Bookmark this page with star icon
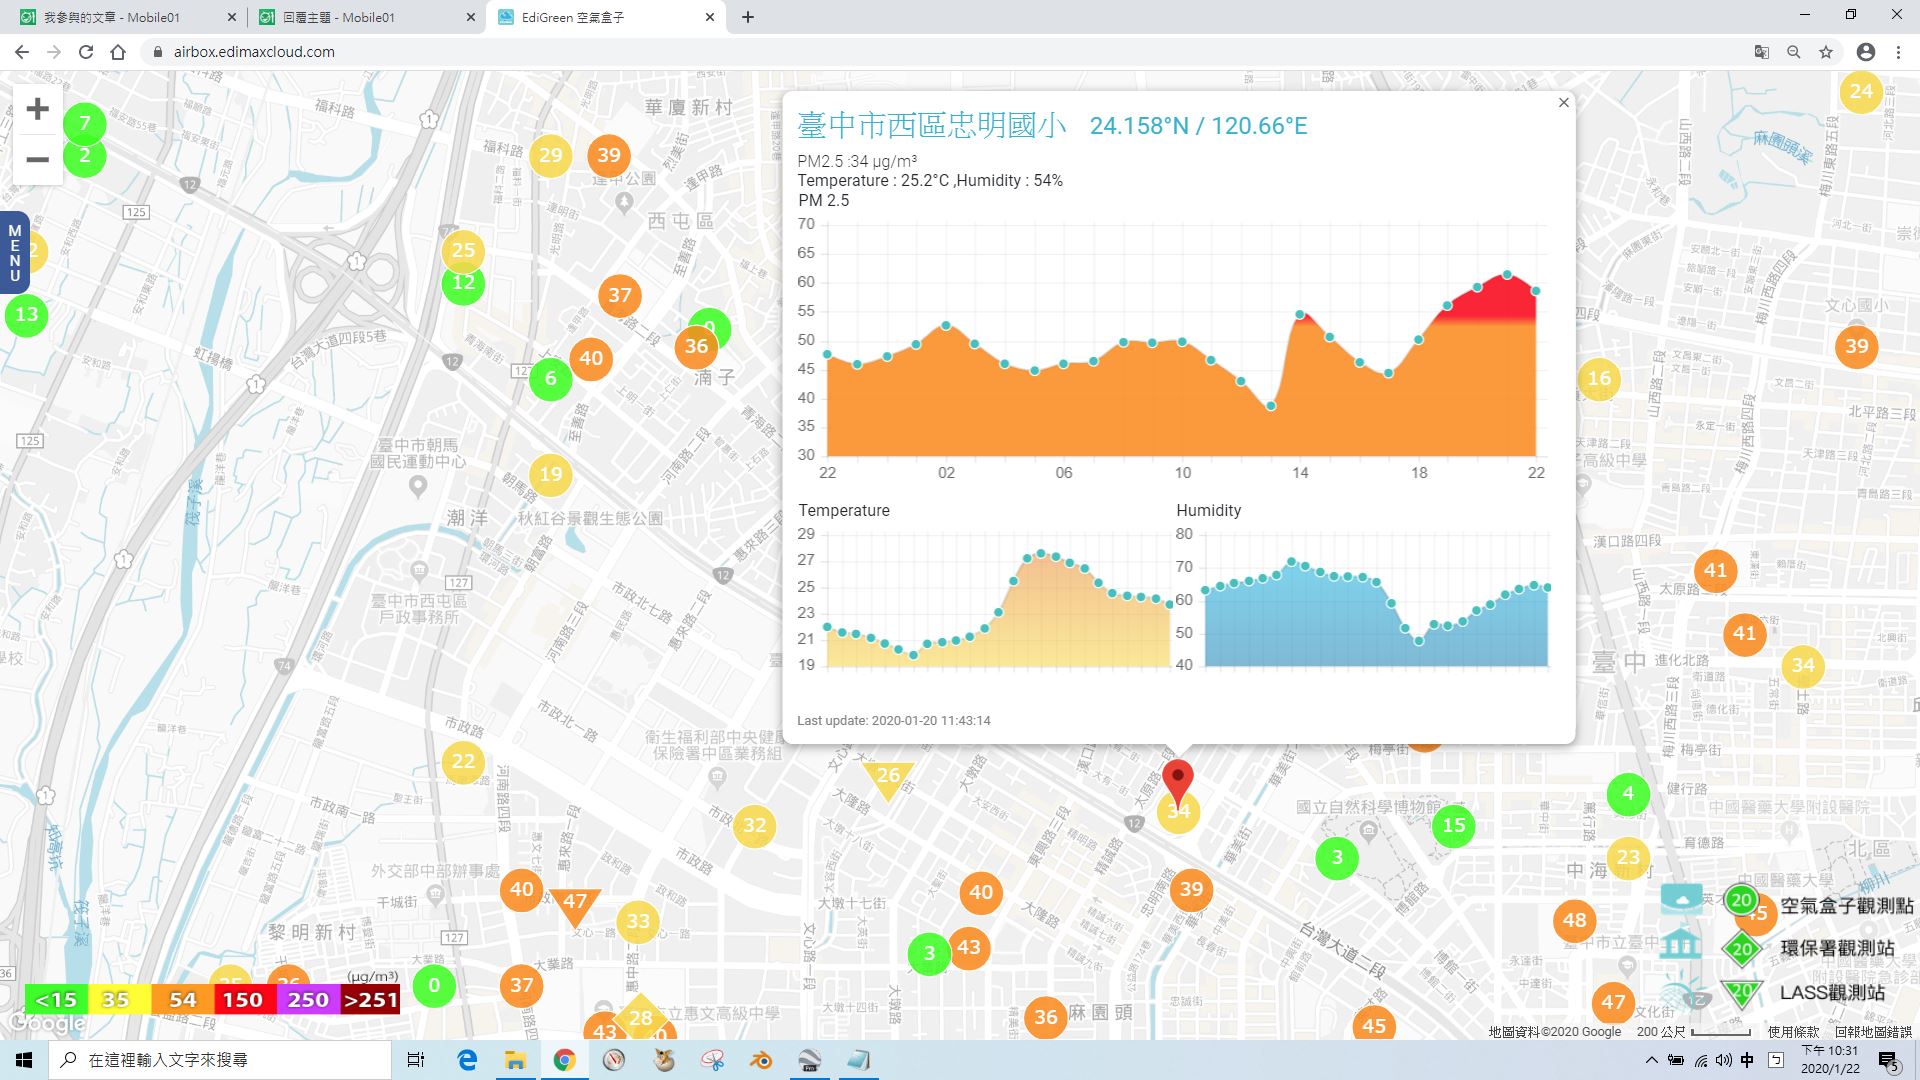Screen dimensions: 1920x1080 coord(1826,52)
